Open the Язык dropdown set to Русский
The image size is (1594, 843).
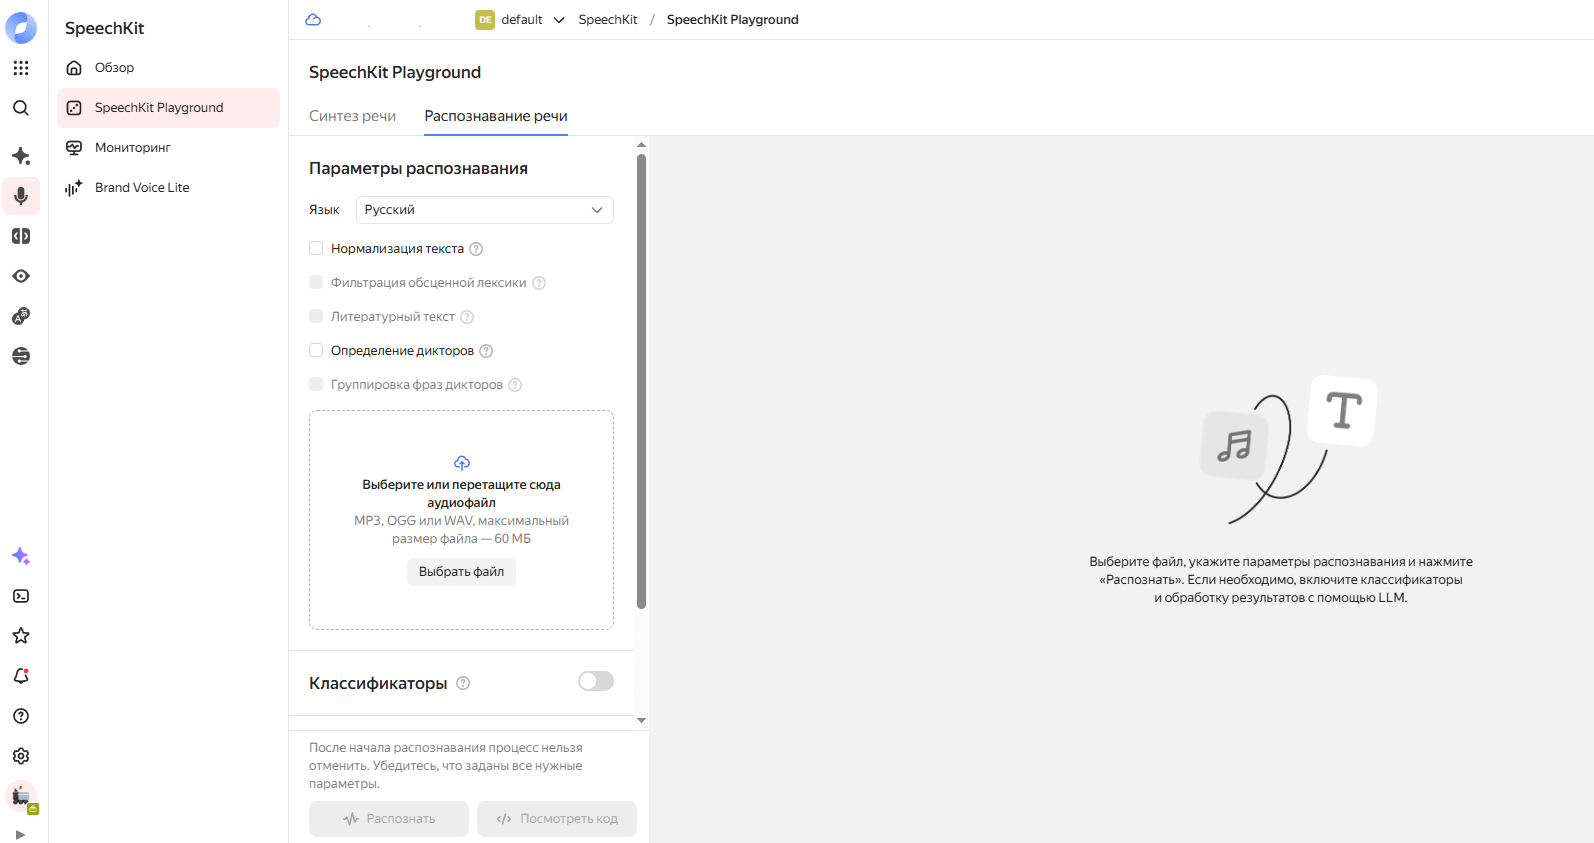(x=485, y=210)
